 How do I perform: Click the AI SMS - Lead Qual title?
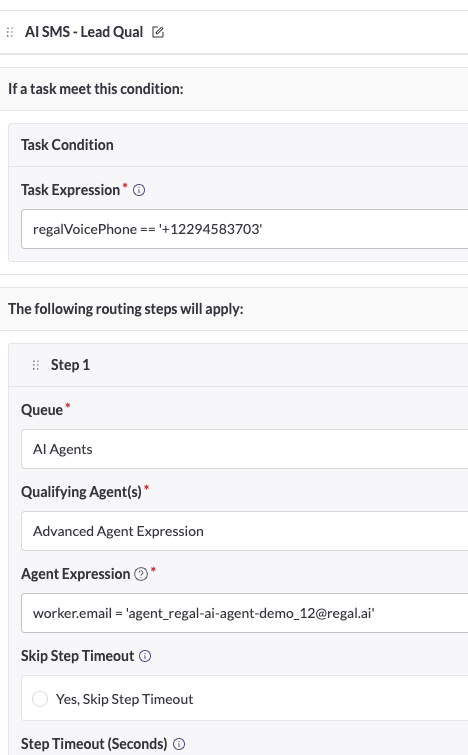84,32
